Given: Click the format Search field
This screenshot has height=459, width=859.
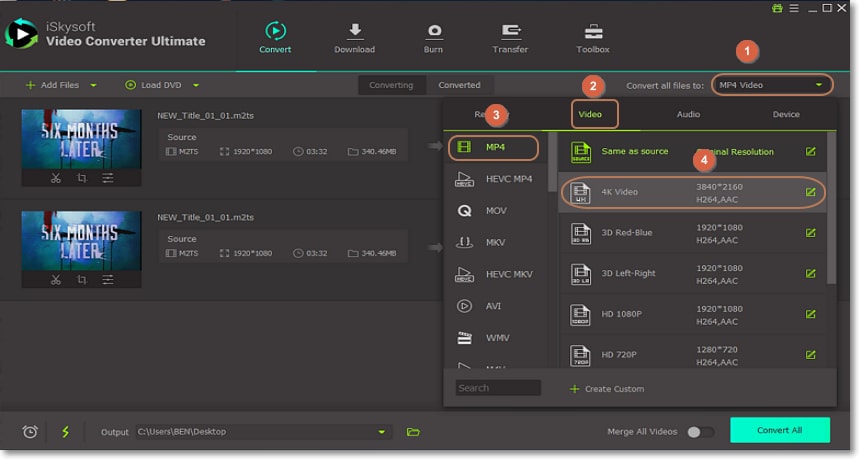Looking at the screenshot, I should coord(498,388).
